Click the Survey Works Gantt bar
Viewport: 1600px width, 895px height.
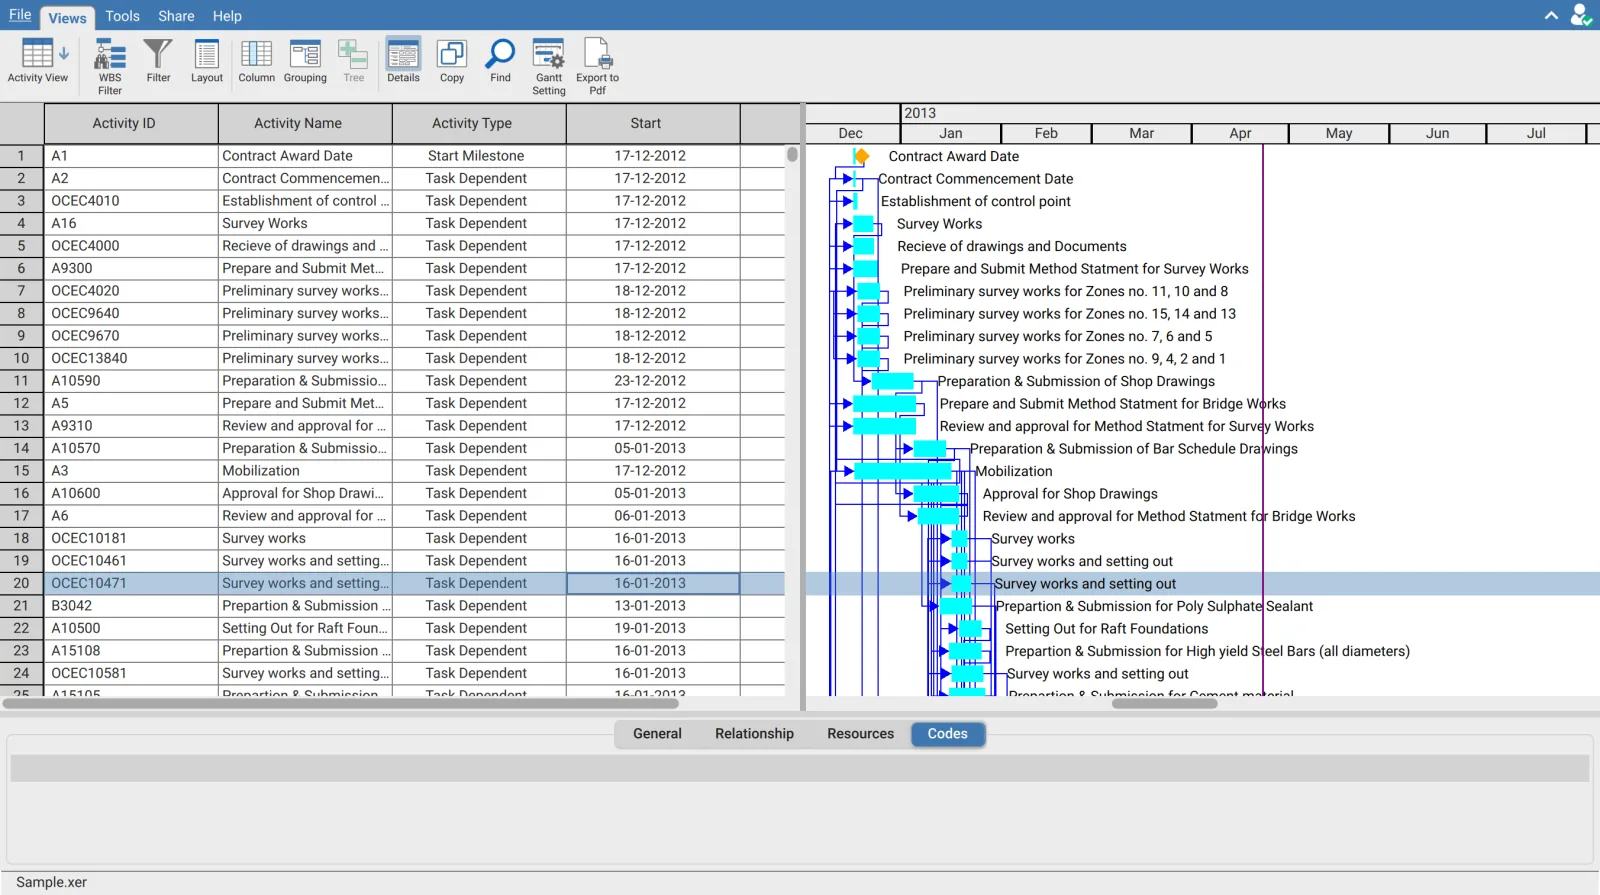(863, 224)
